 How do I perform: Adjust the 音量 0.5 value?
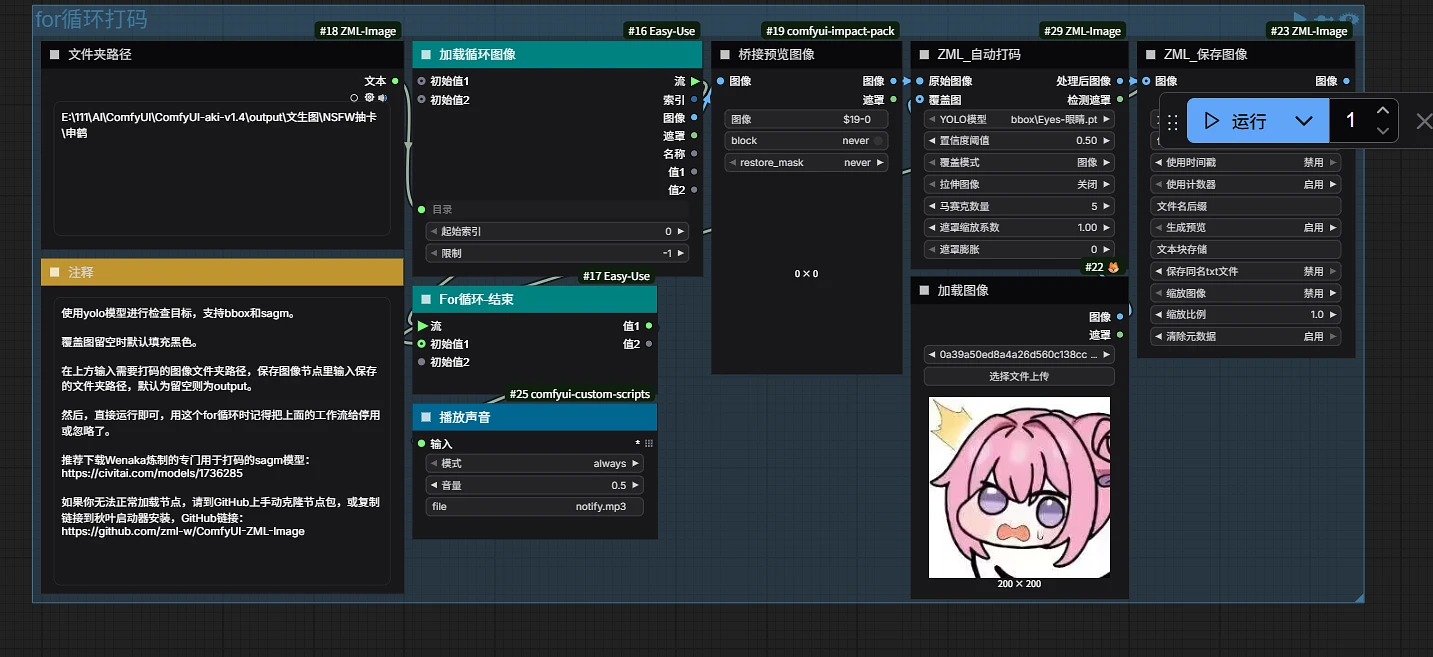click(x=535, y=486)
